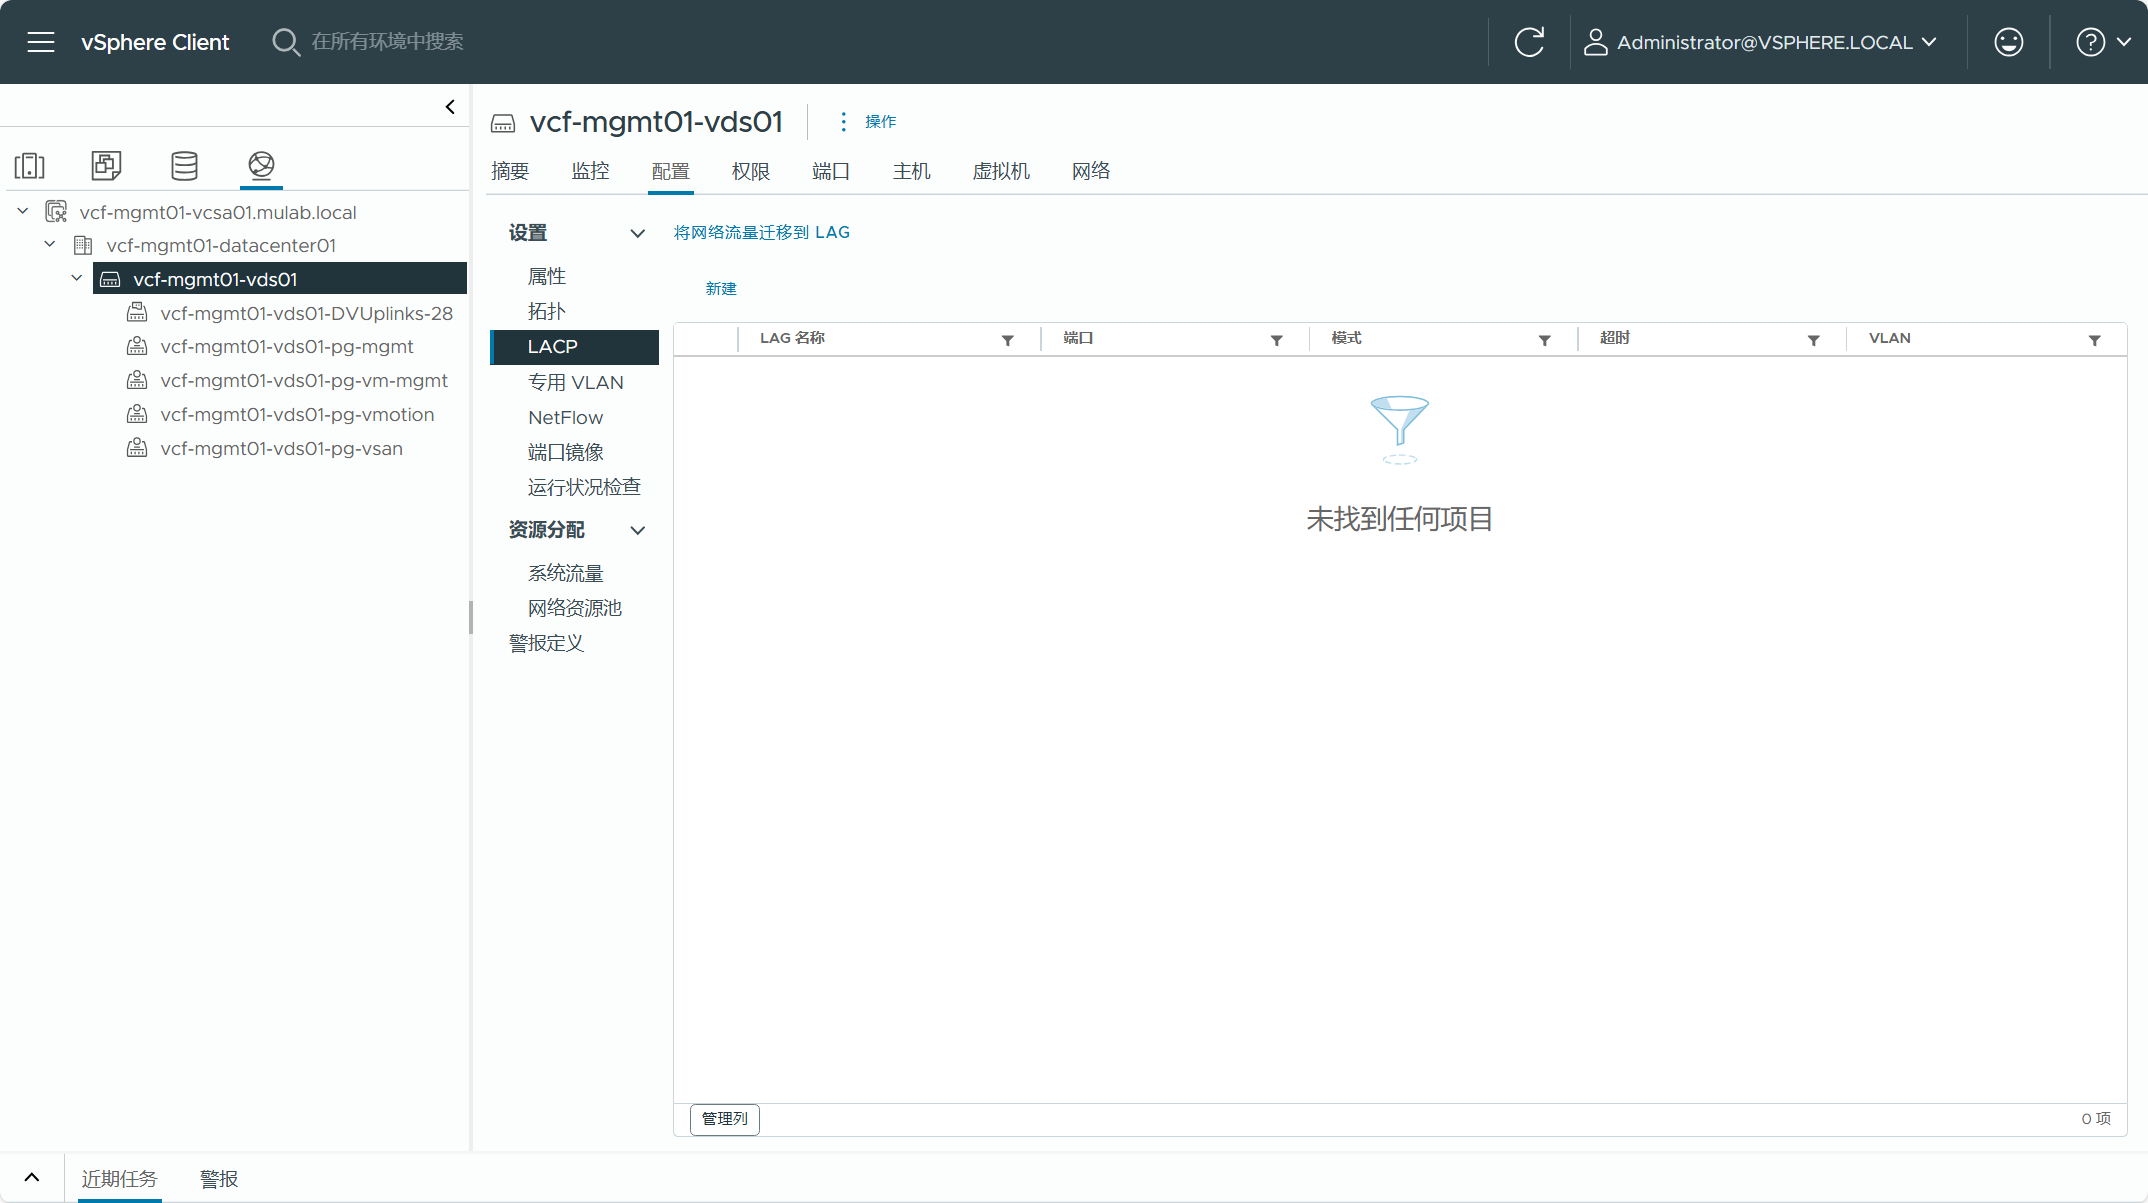Click the 管理列 button
2148x1203 pixels.
tap(724, 1118)
